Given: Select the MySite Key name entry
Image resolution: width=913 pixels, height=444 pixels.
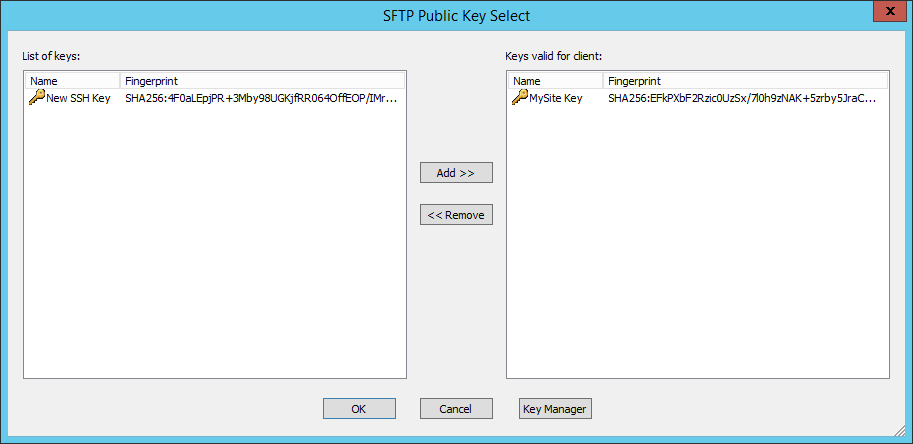Looking at the screenshot, I should (x=557, y=98).
